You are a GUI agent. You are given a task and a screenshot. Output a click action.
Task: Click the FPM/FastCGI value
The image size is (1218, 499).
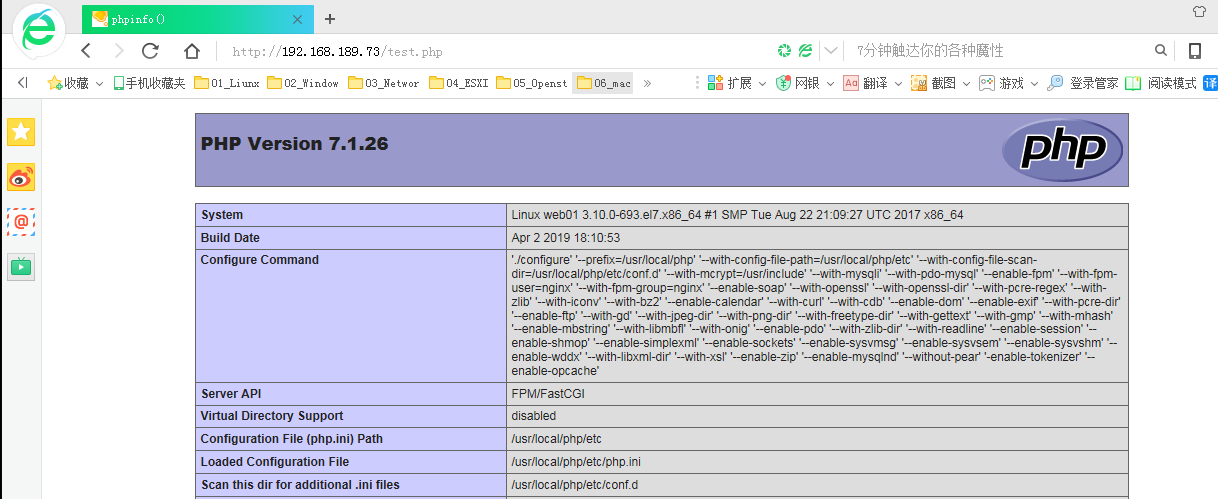[x=548, y=393]
